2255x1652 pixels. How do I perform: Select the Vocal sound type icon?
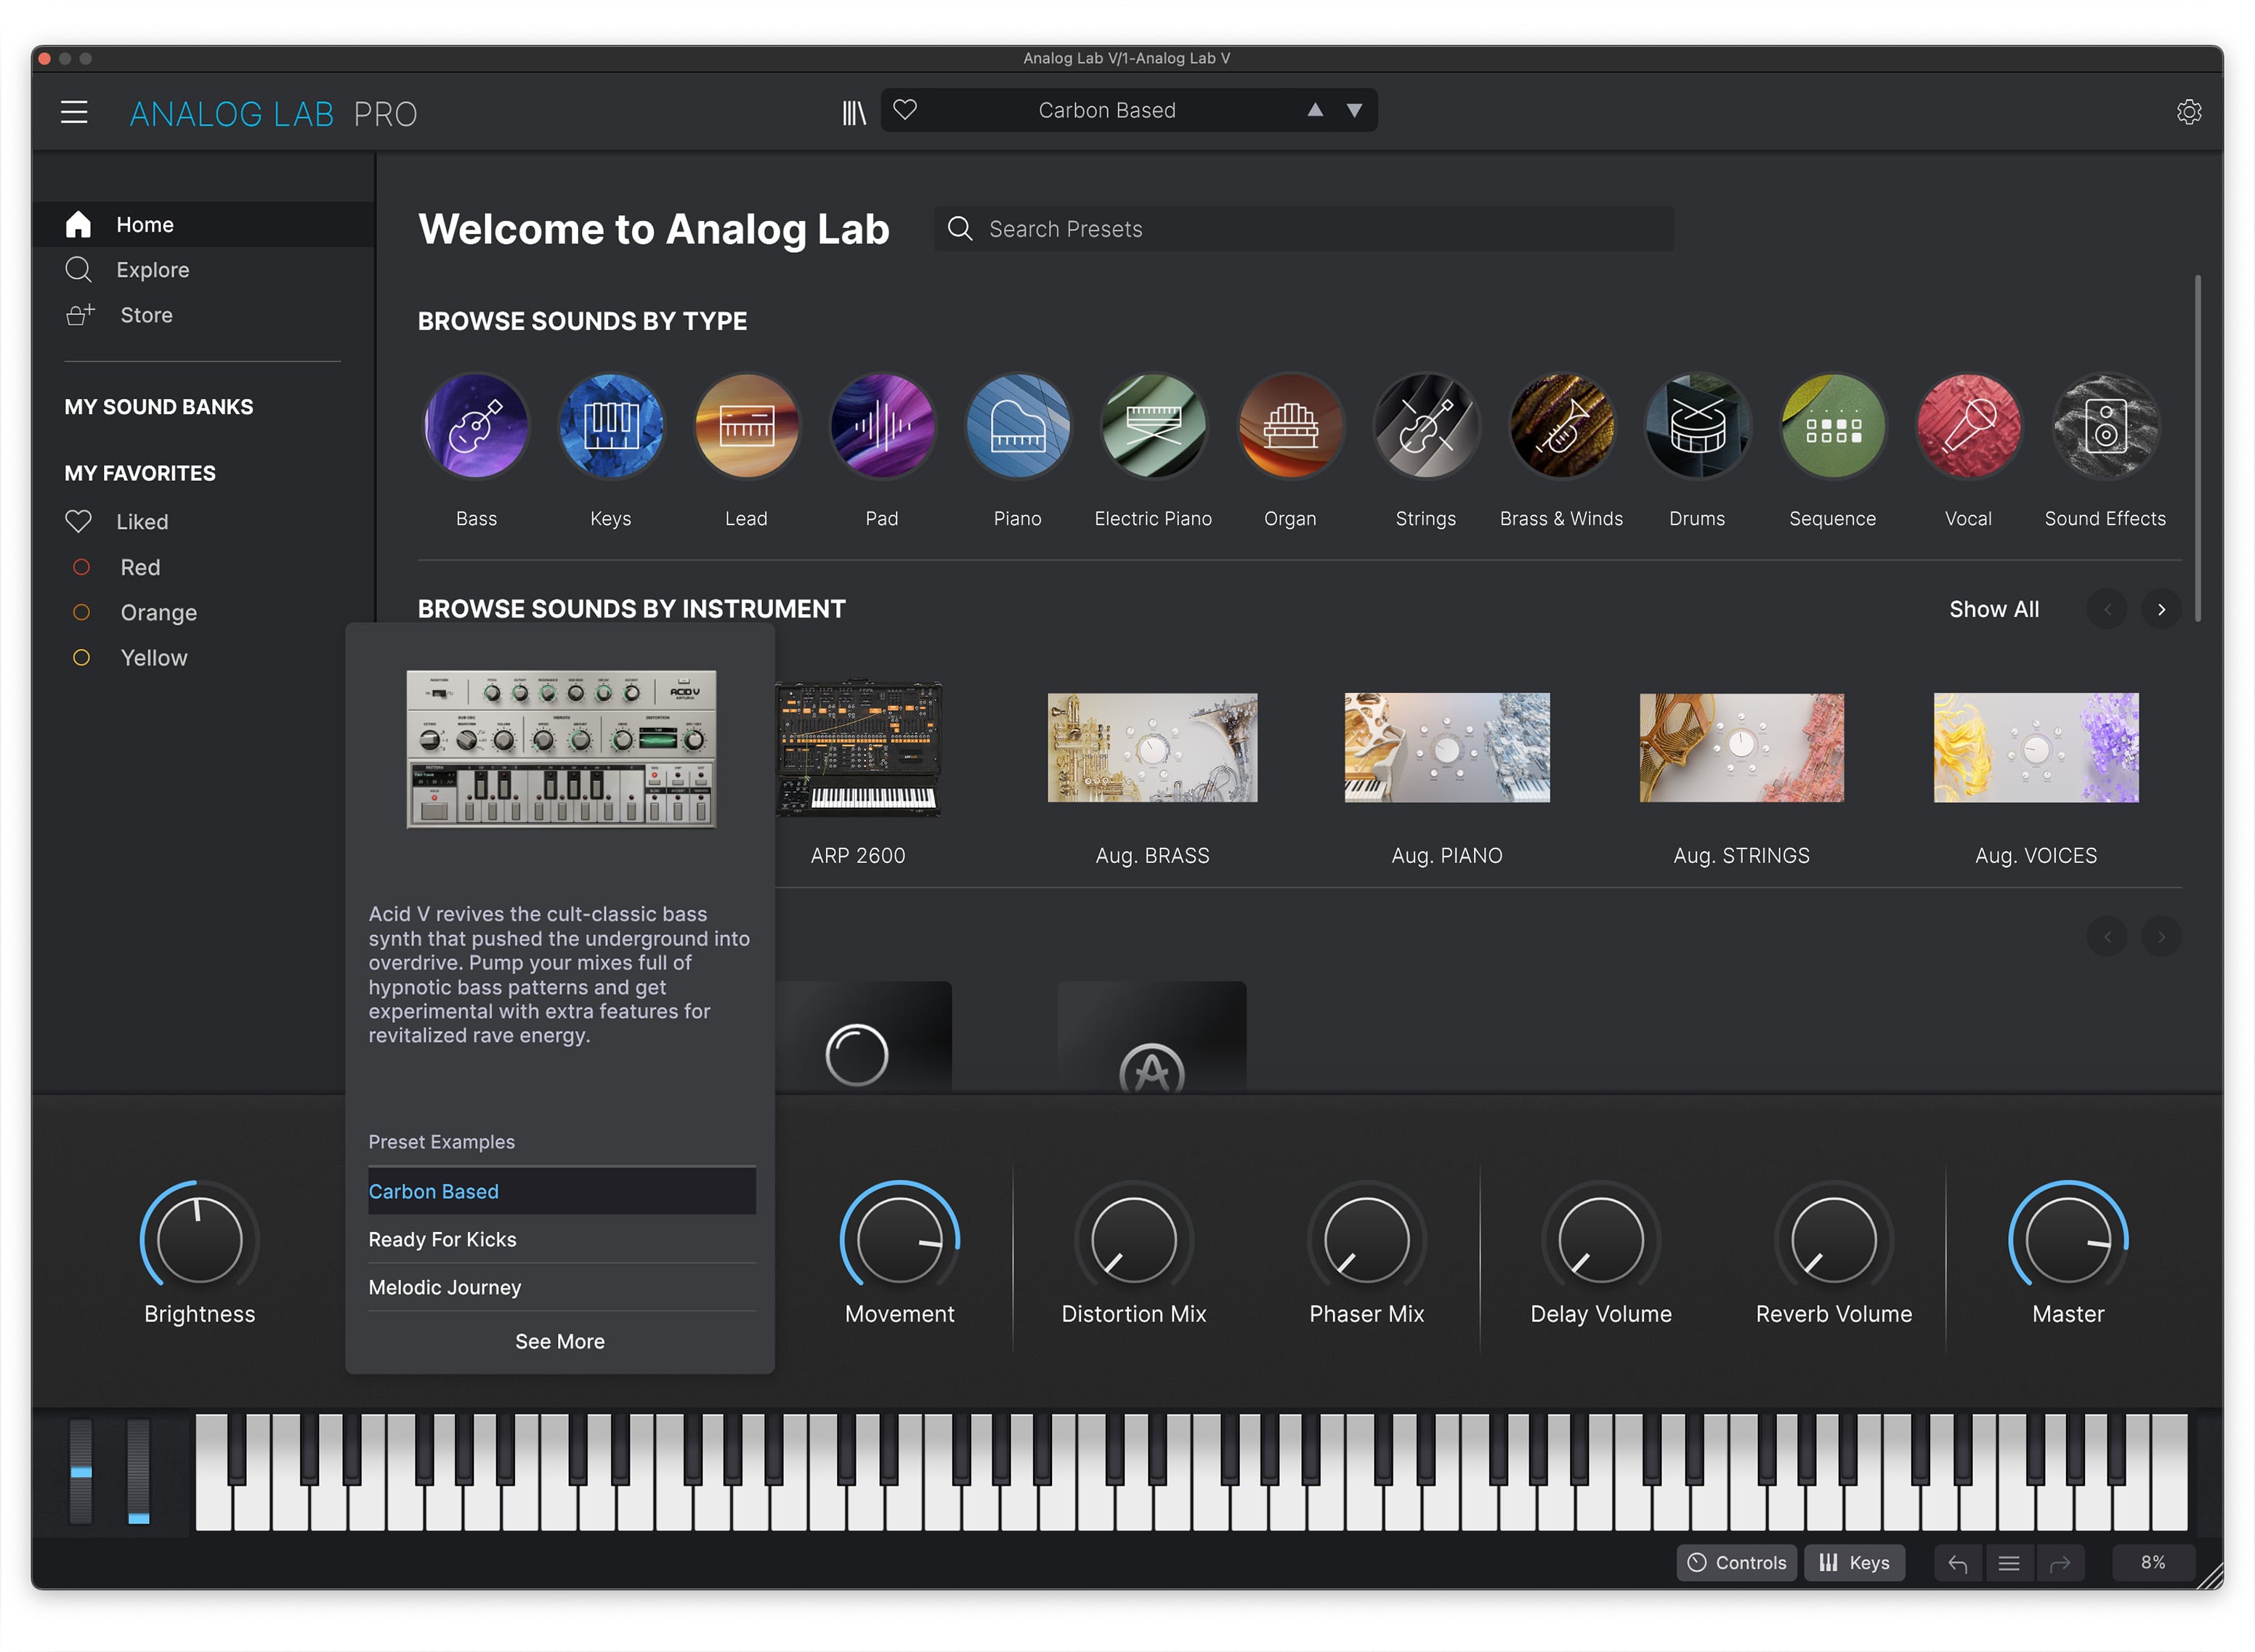[1967, 424]
